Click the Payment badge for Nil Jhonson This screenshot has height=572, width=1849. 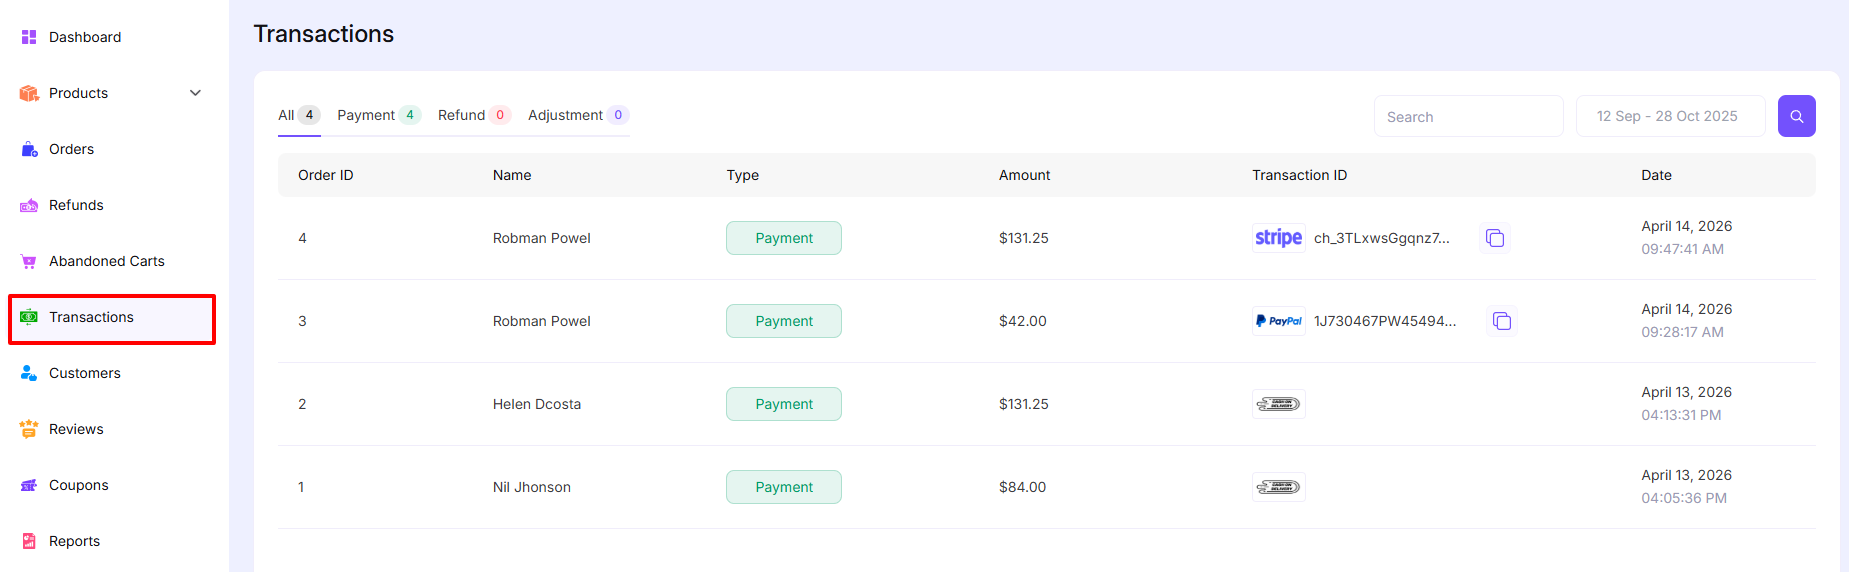click(783, 487)
